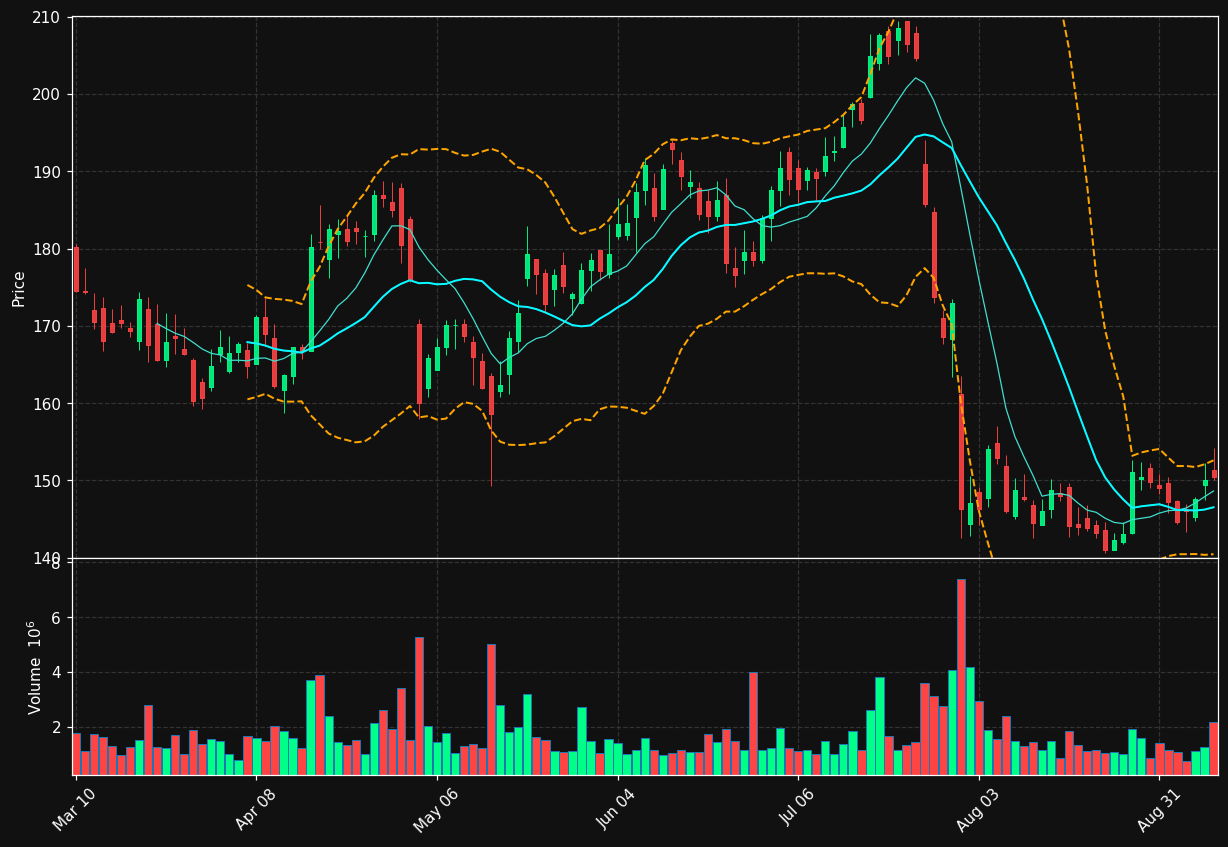
Task: Click the 160 price axis label
Action: point(47,404)
